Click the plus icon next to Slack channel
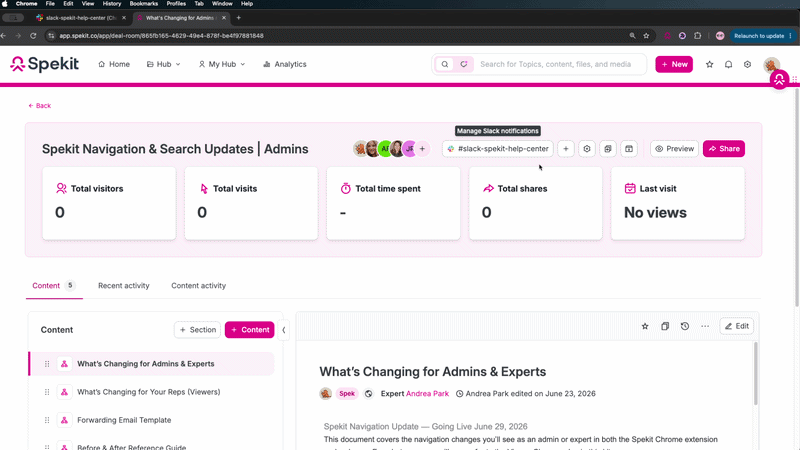Screen dimensions: 800x450 [565, 149]
